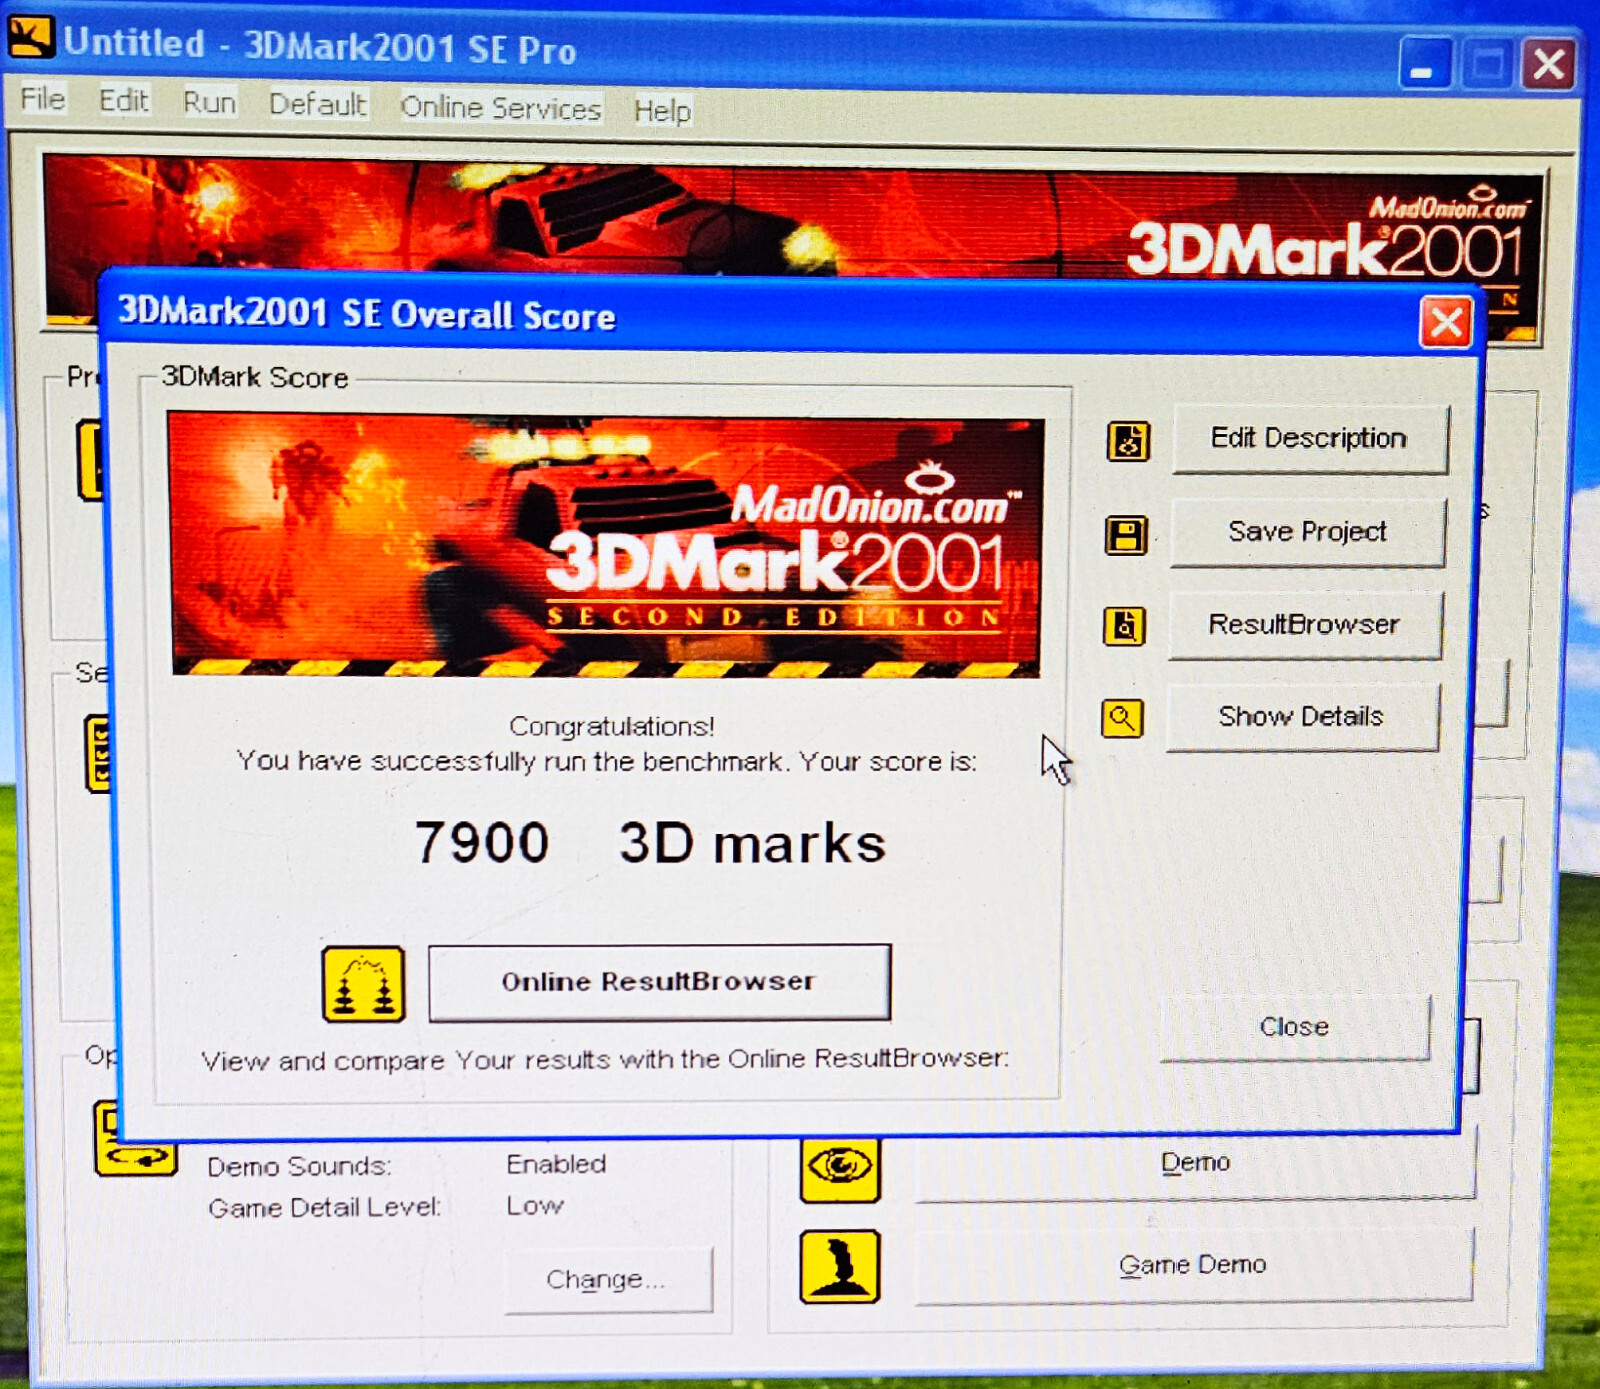Click the 3DMark app icon in title bar
The image size is (1600, 1389).
coord(30,38)
